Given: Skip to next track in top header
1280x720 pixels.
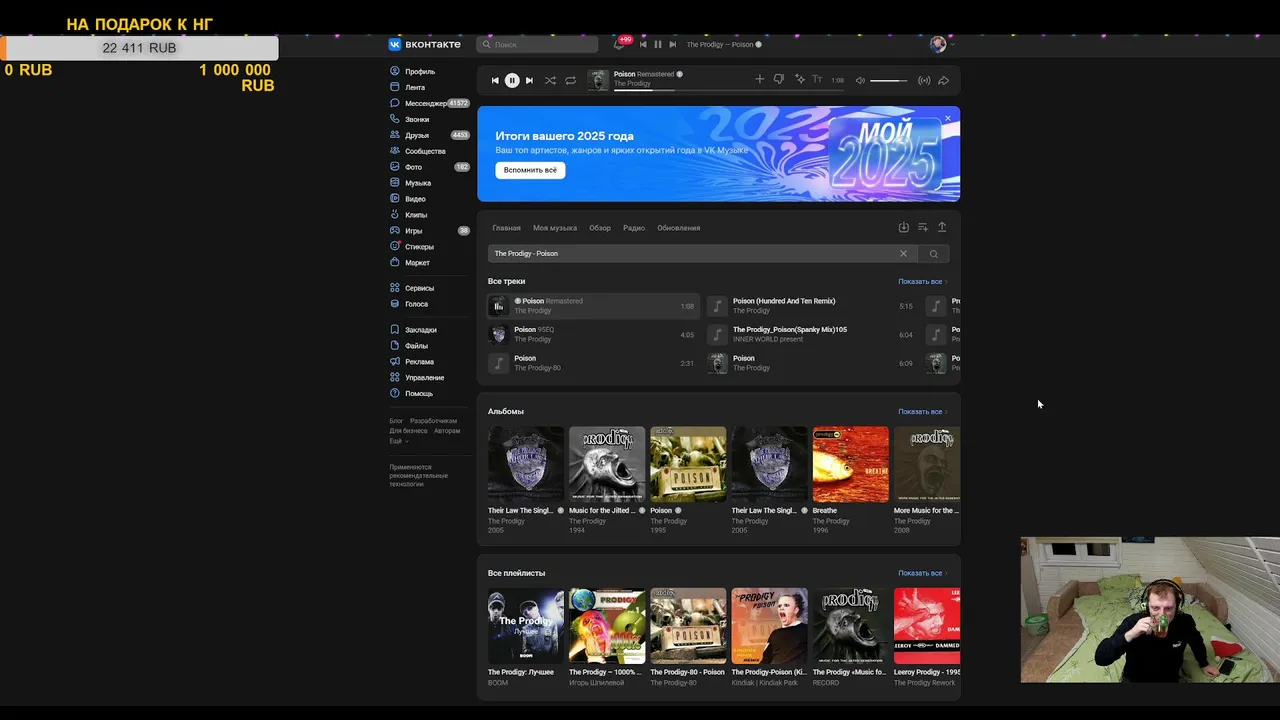Looking at the screenshot, I should coord(673,44).
